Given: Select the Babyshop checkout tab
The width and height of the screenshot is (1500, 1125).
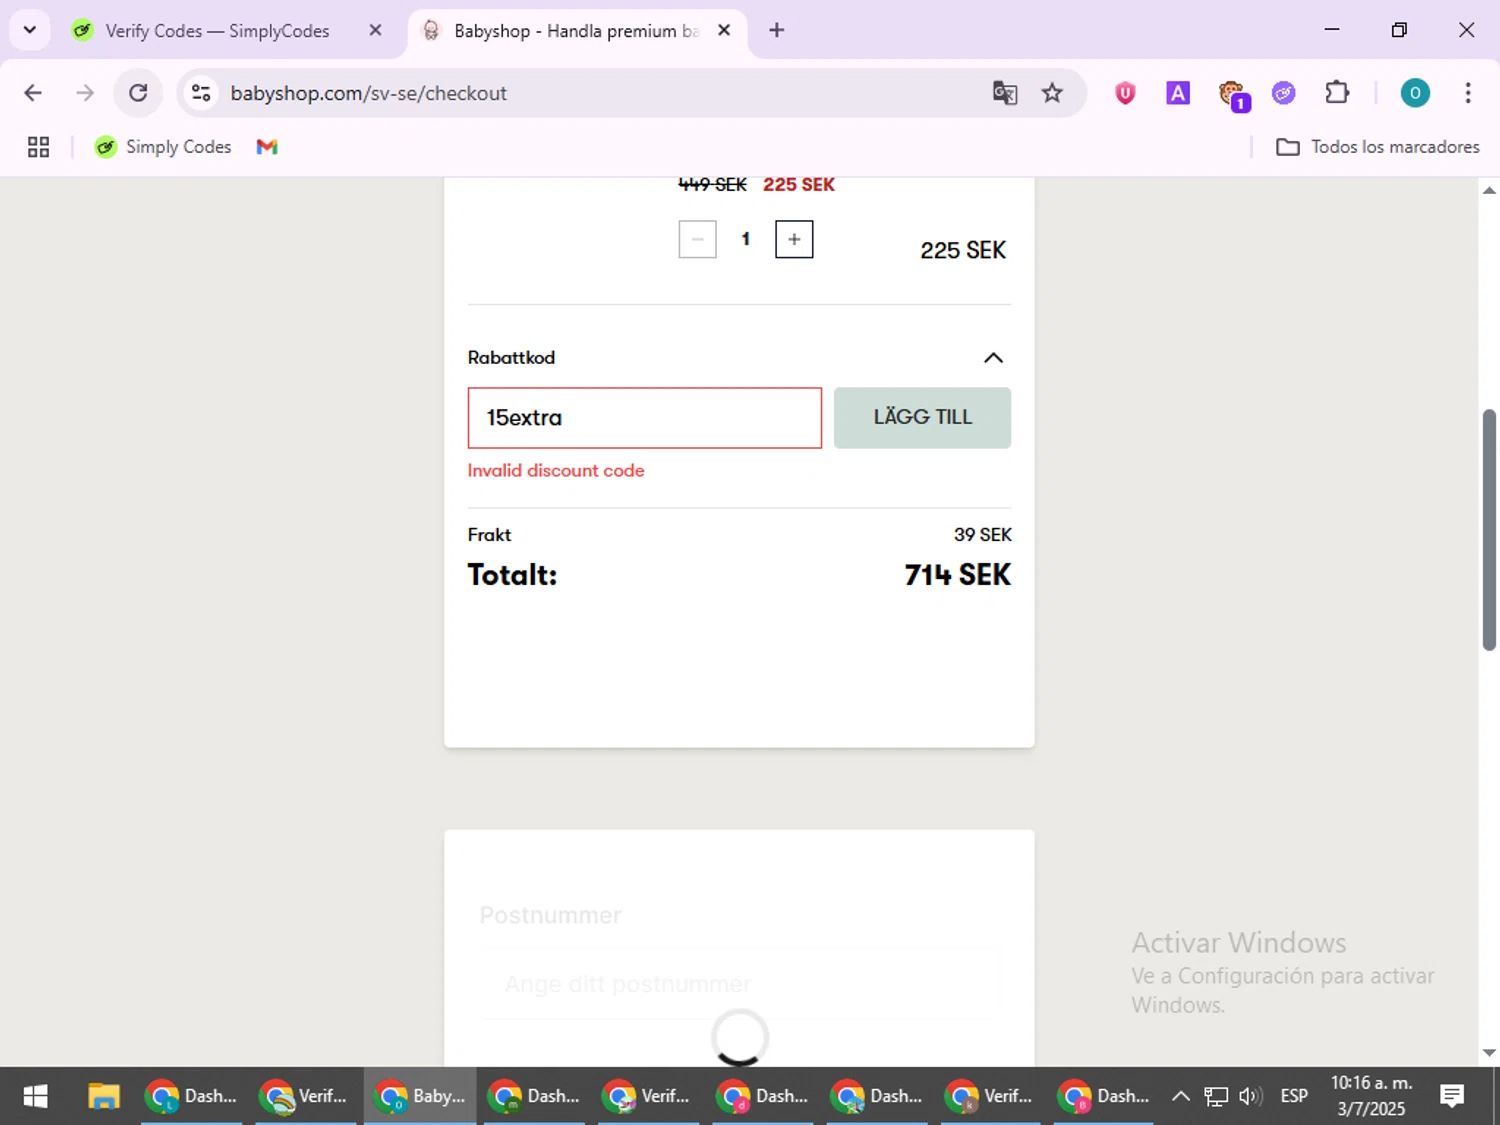Looking at the screenshot, I should (575, 31).
